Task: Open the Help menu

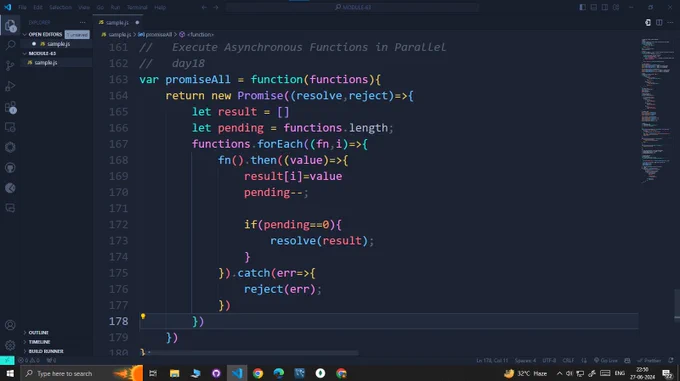Action: point(160,7)
